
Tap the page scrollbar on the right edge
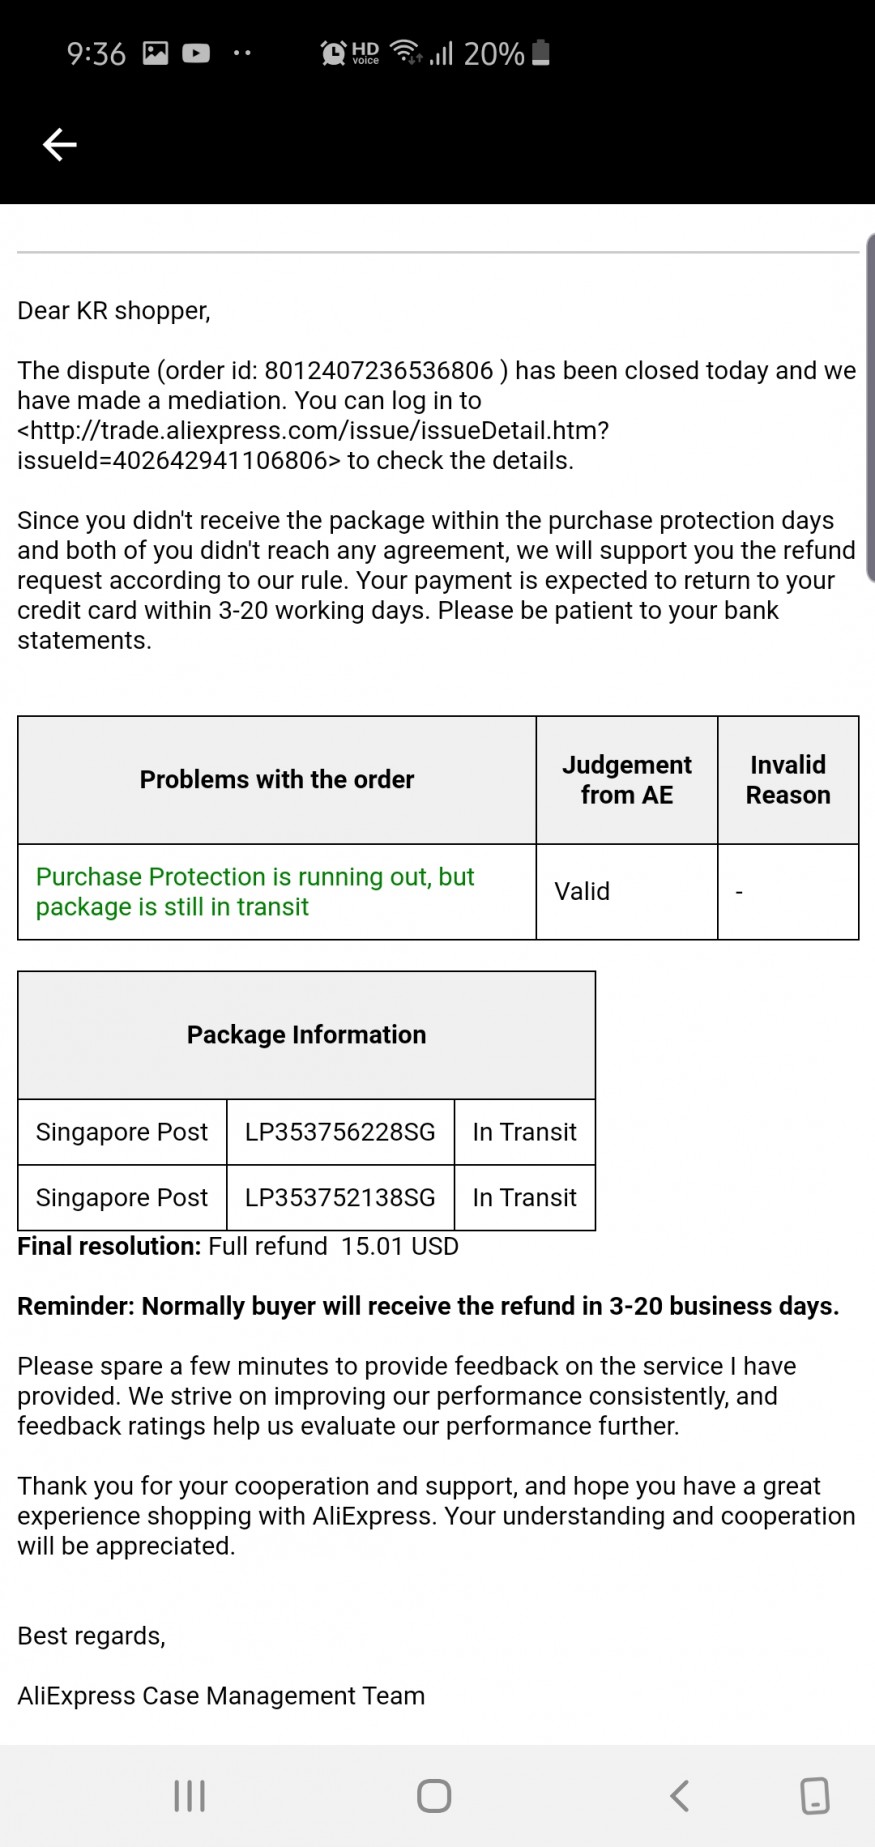(870, 407)
